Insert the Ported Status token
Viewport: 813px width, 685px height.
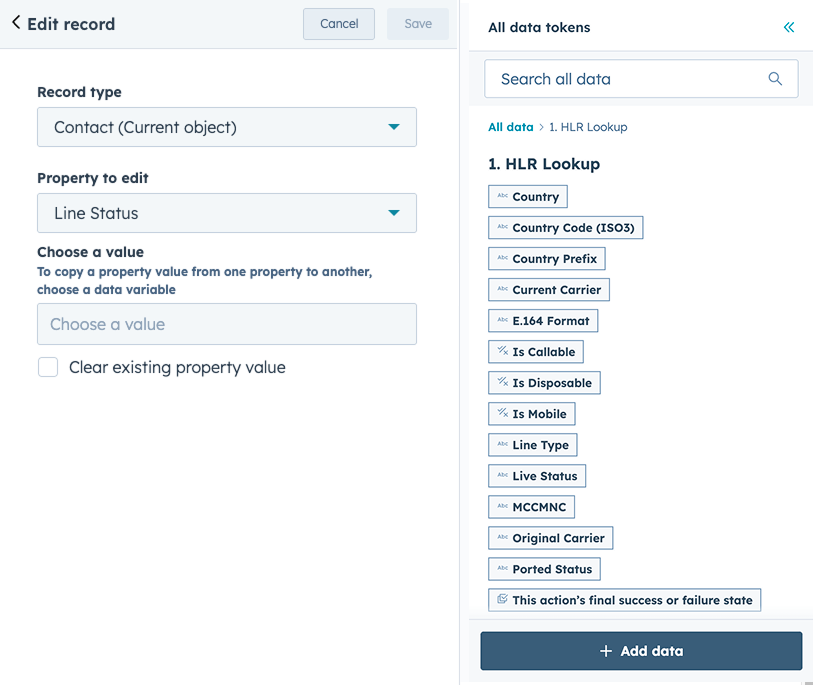pyautogui.click(x=544, y=569)
